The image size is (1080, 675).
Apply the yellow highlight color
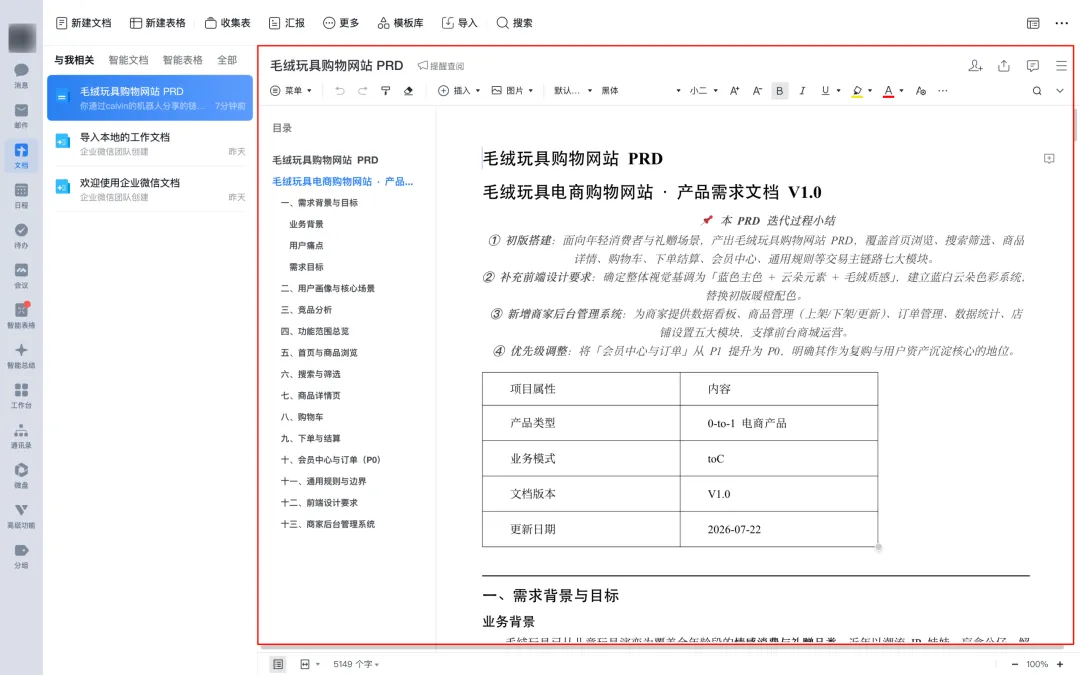click(x=857, y=91)
